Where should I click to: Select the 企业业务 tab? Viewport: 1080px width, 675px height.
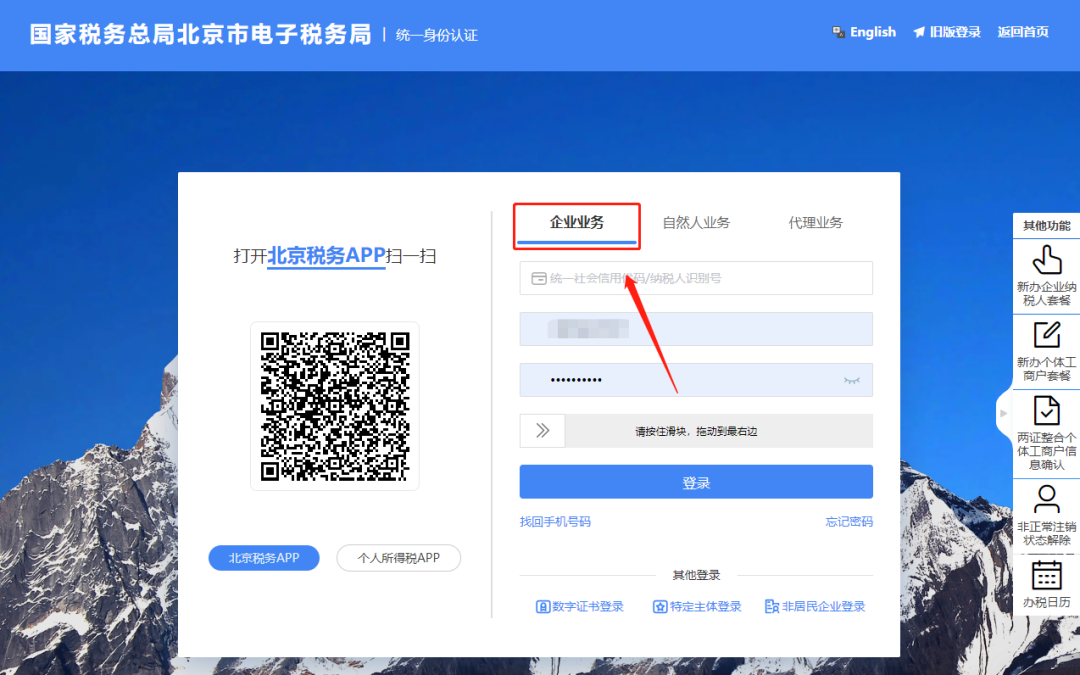coord(577,222)
